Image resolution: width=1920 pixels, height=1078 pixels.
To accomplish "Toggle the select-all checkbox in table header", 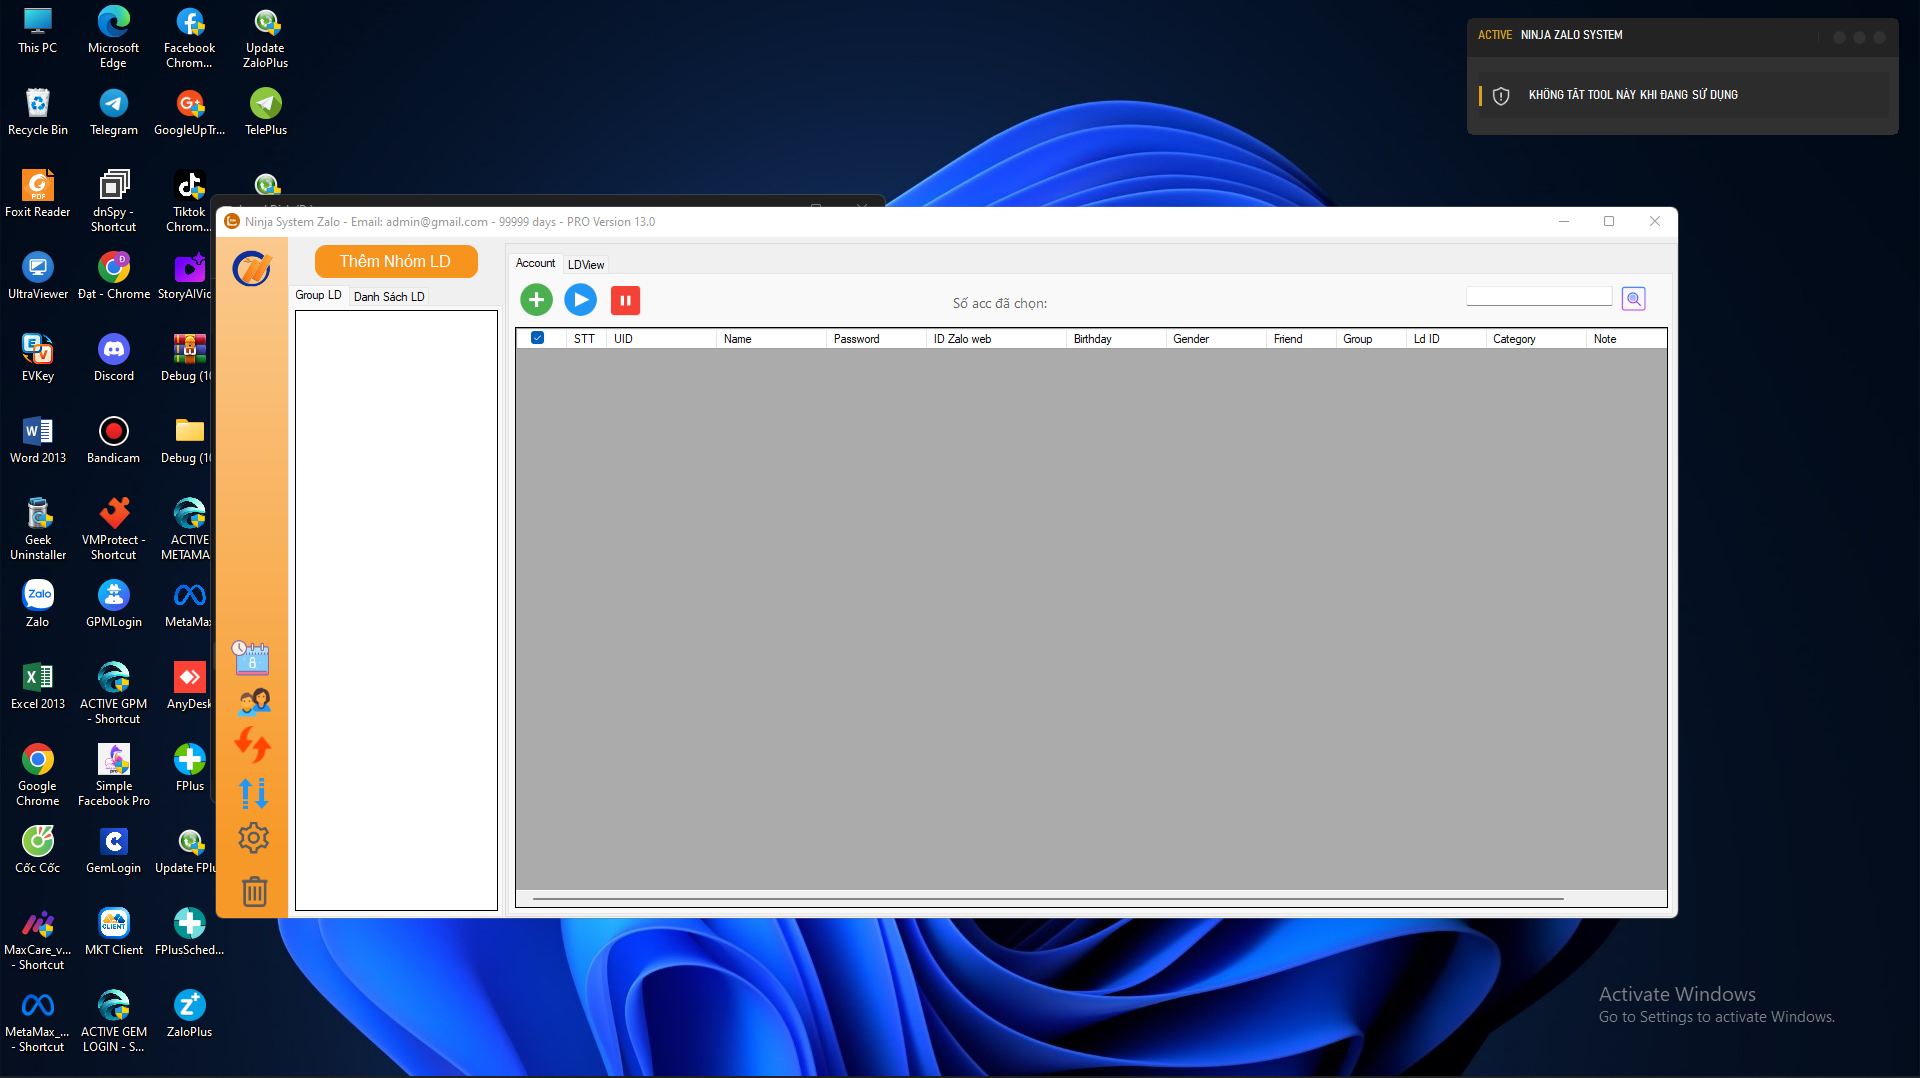I will pos(537,338).
